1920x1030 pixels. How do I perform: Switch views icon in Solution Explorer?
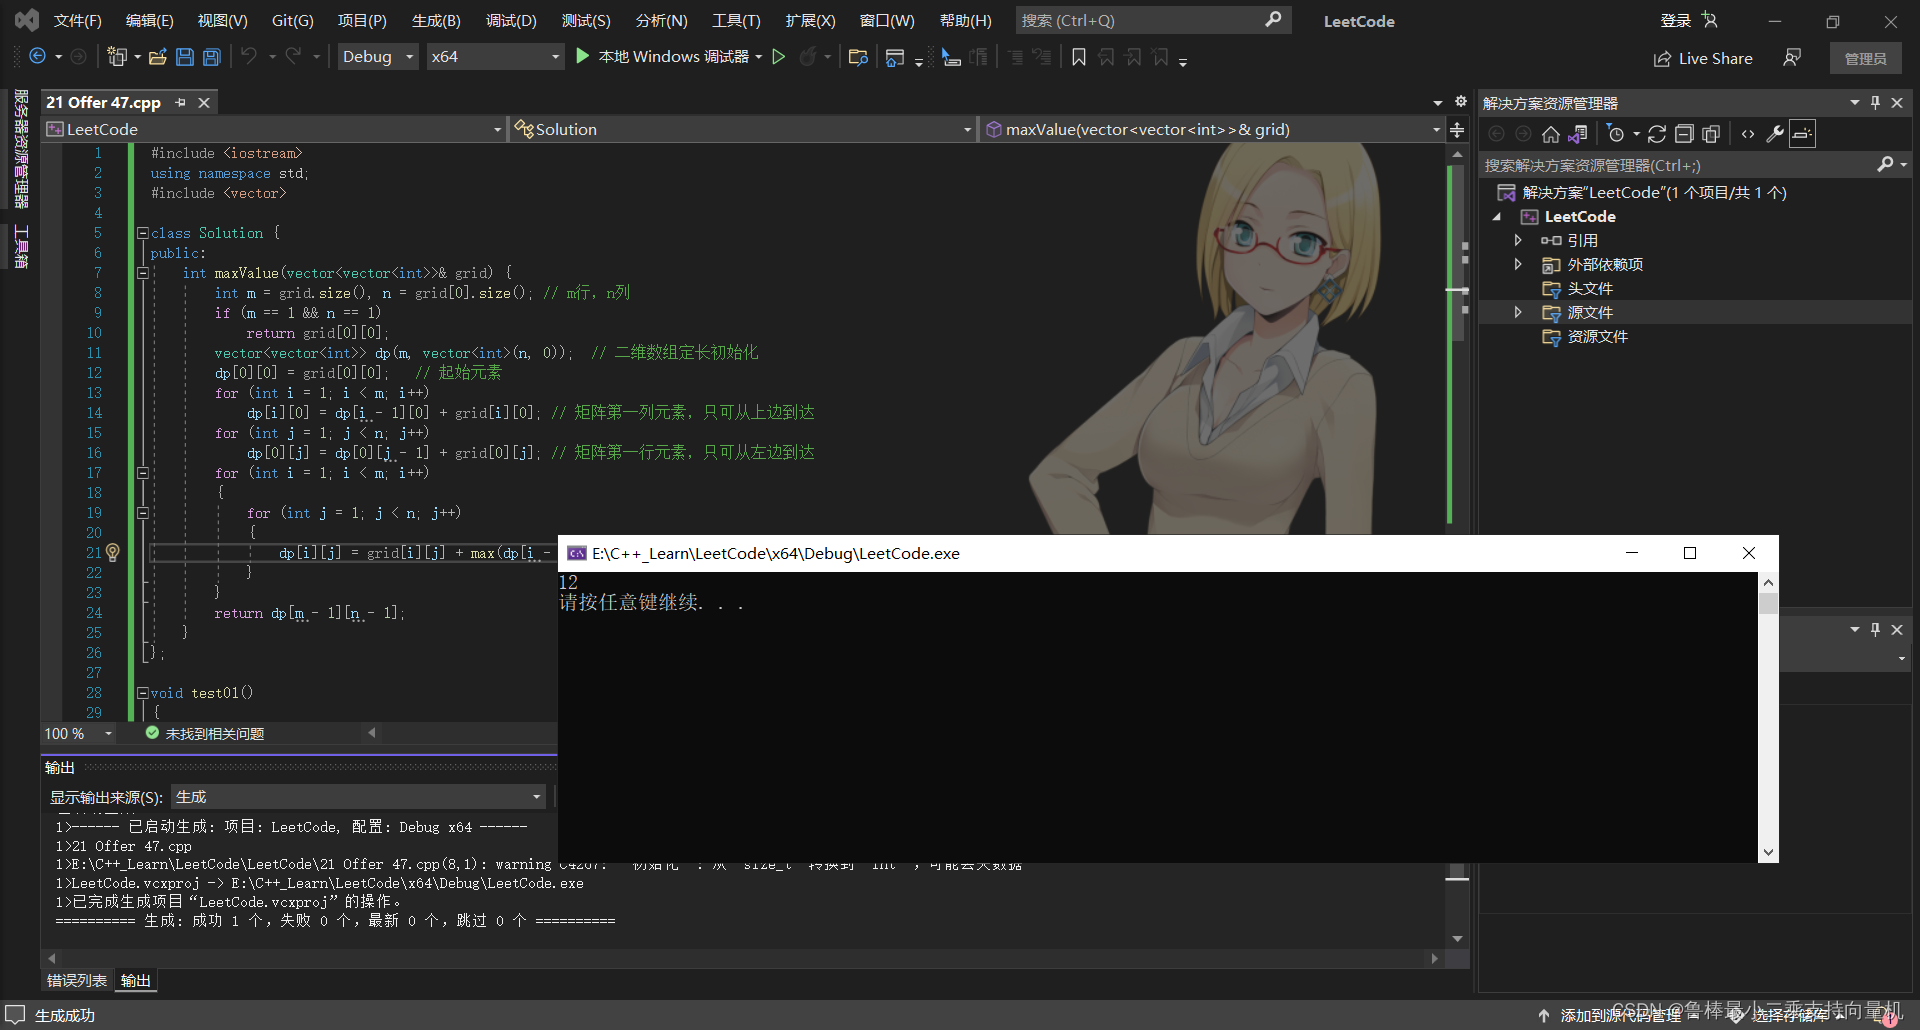[1578, 134]
